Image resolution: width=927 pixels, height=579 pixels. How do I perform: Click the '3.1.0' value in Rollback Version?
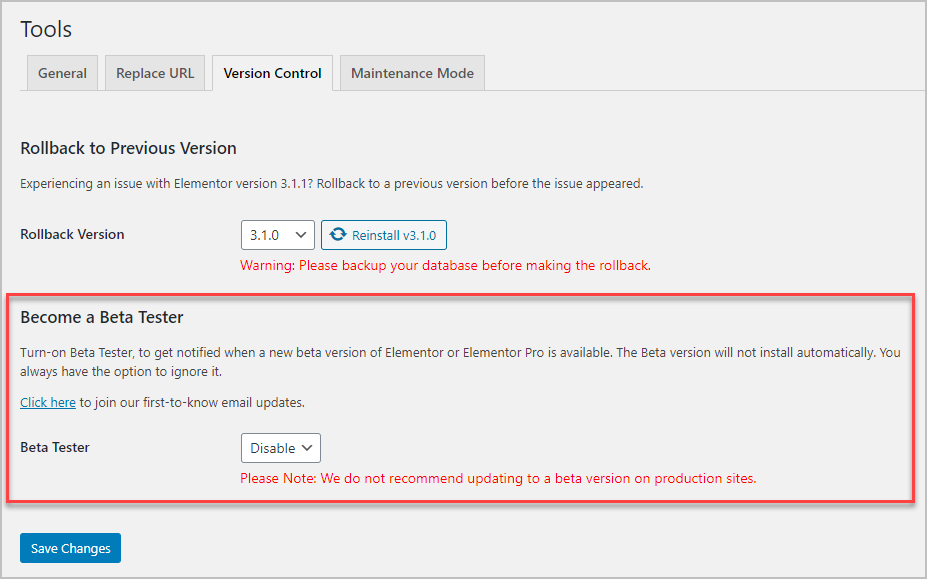click(266, 234)
